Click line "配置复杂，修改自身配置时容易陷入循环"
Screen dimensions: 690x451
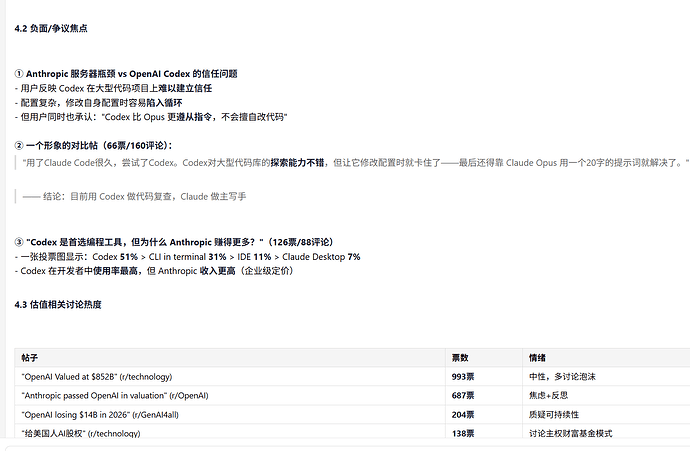tap(99, 103)
